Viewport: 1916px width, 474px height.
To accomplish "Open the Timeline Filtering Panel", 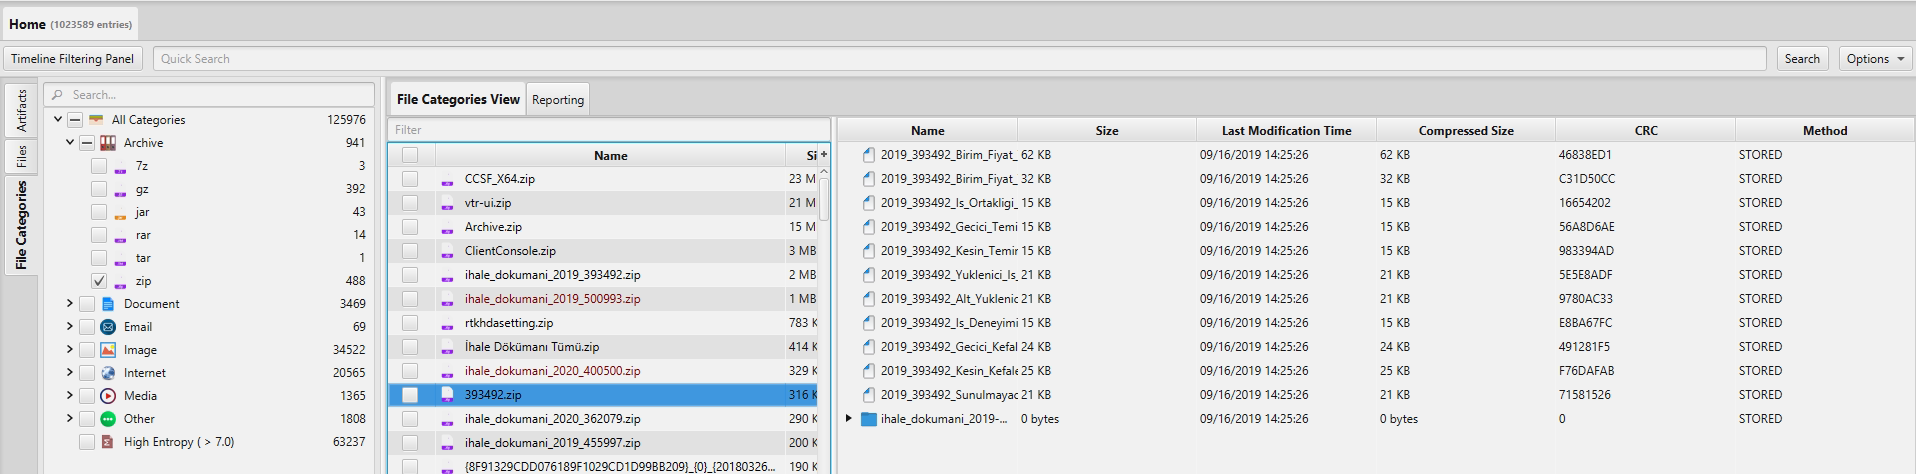I will (x=73, y=59).
